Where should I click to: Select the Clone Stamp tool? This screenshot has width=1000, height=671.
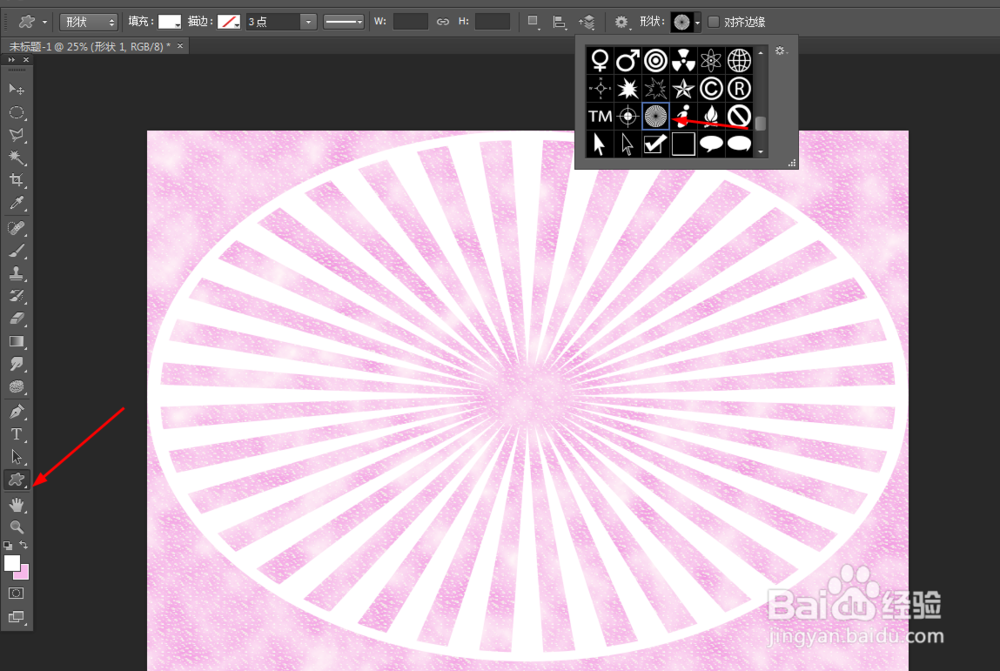coord(17,273)
